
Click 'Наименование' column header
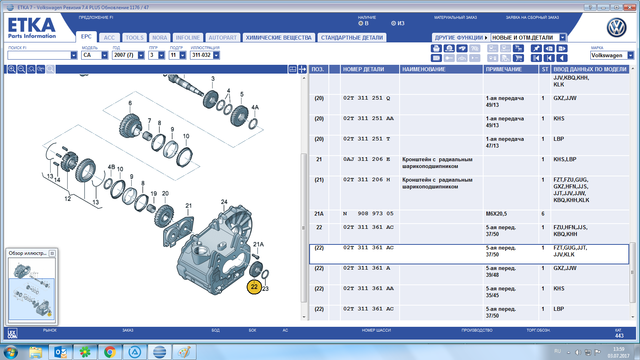pos(441,69)
